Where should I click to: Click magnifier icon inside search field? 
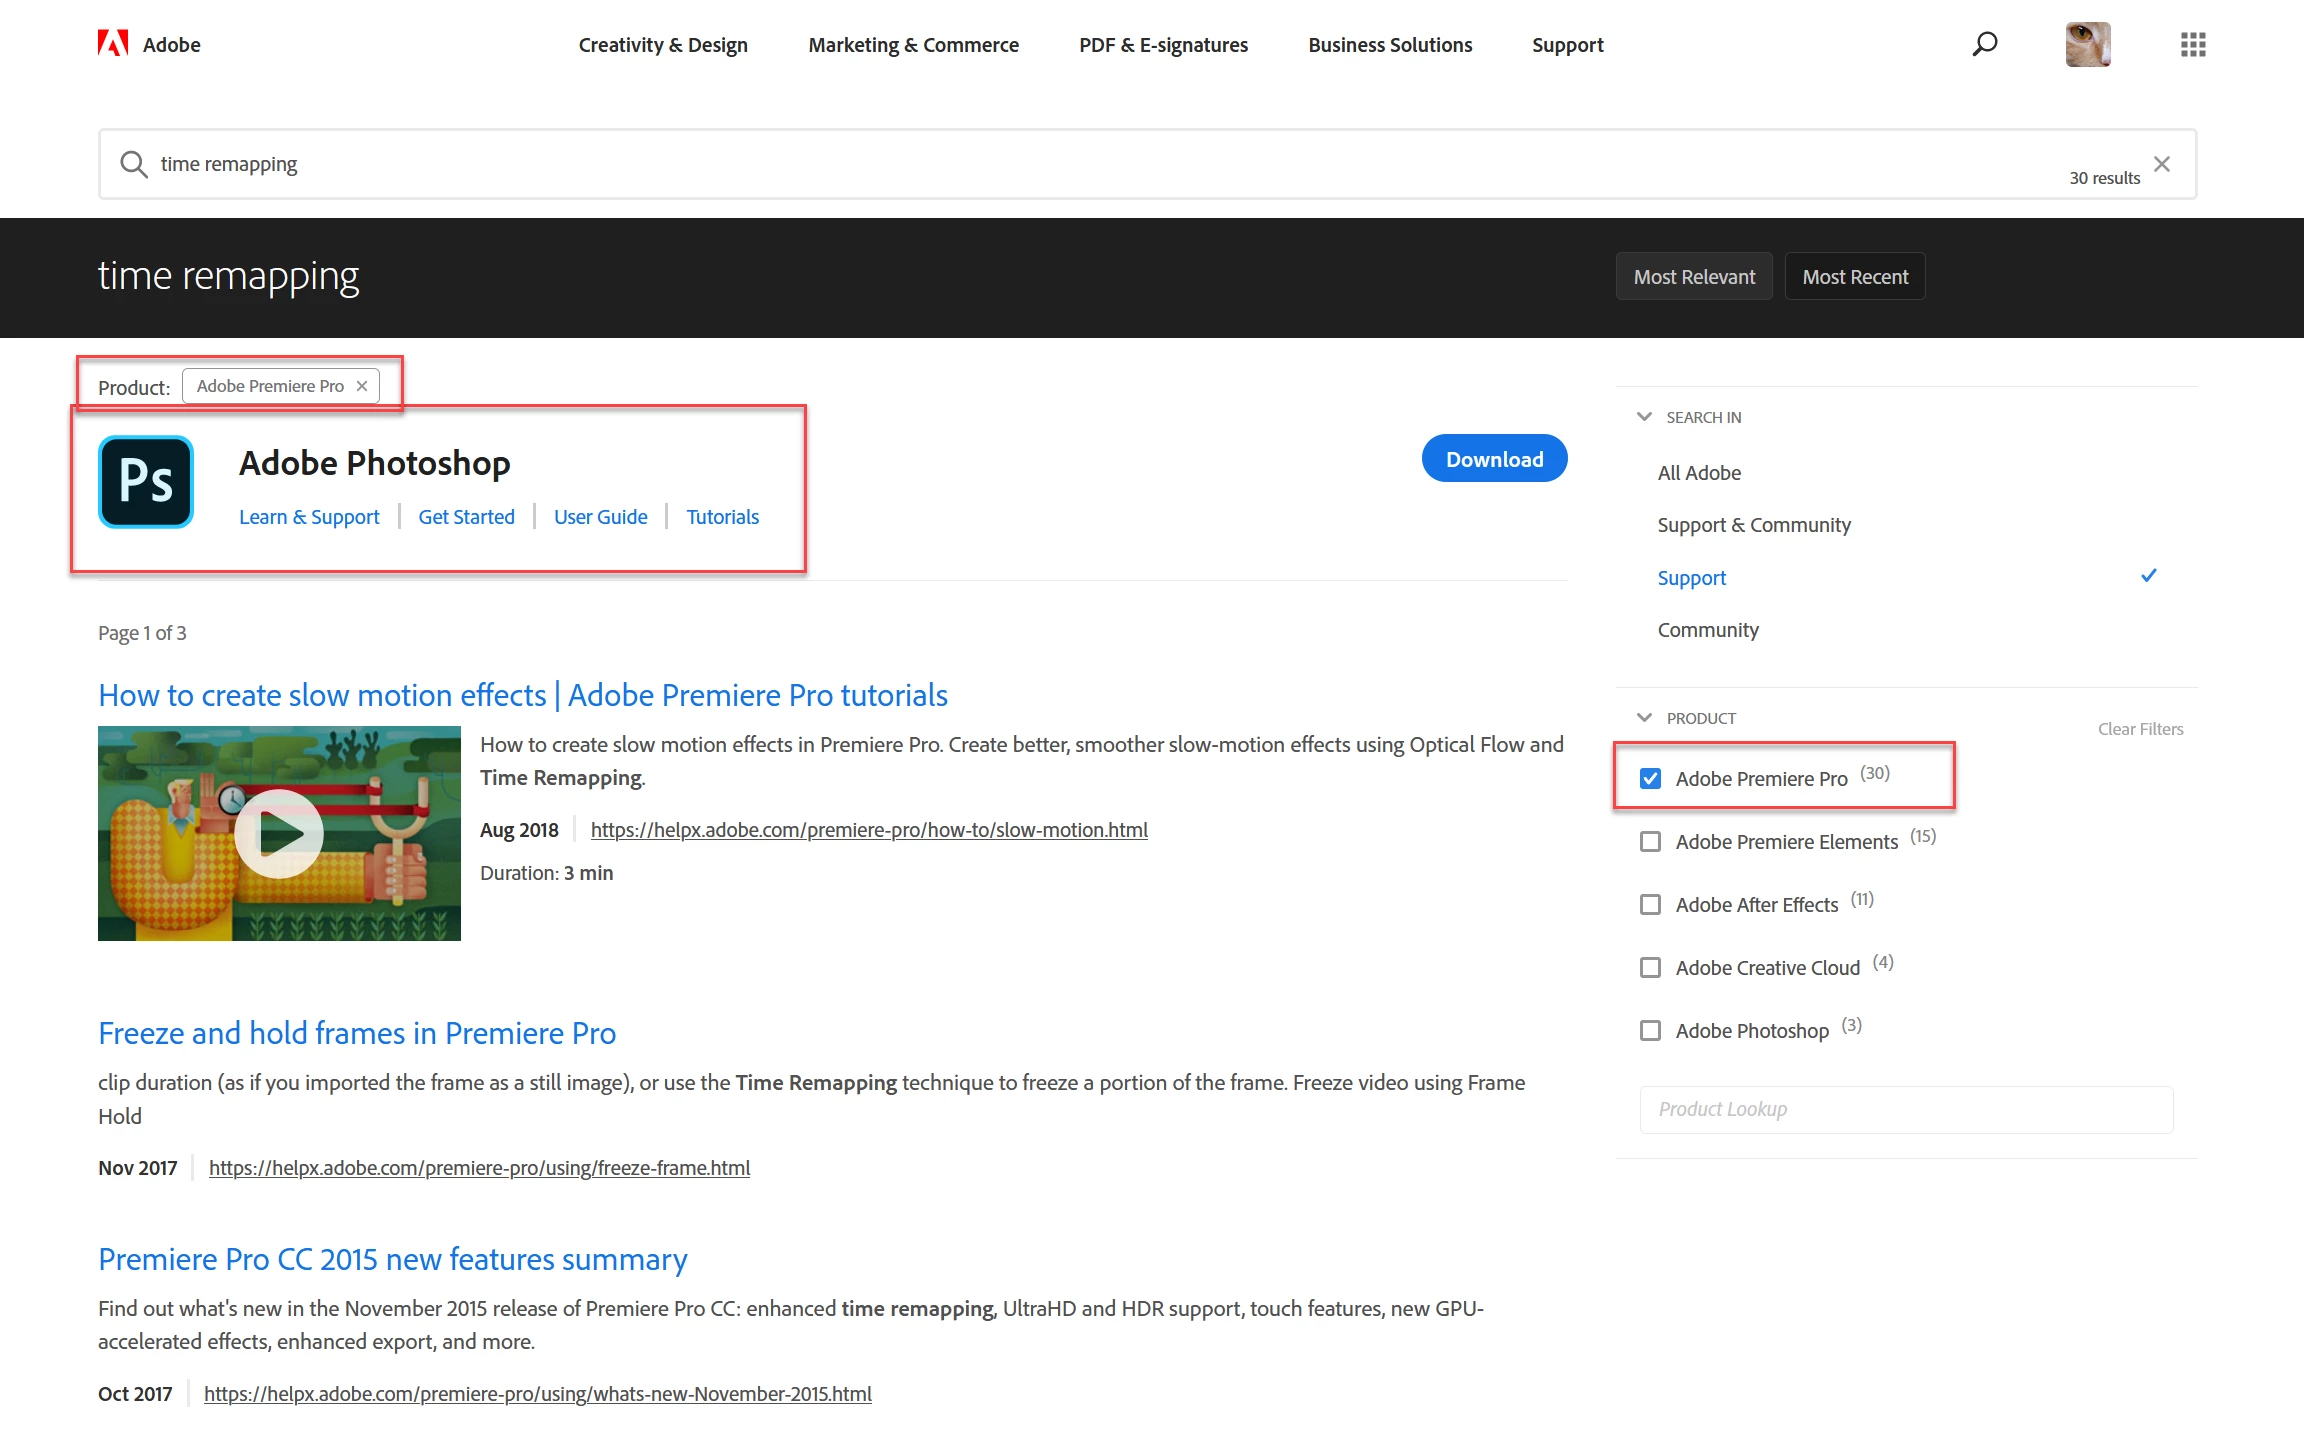(134, 164)
